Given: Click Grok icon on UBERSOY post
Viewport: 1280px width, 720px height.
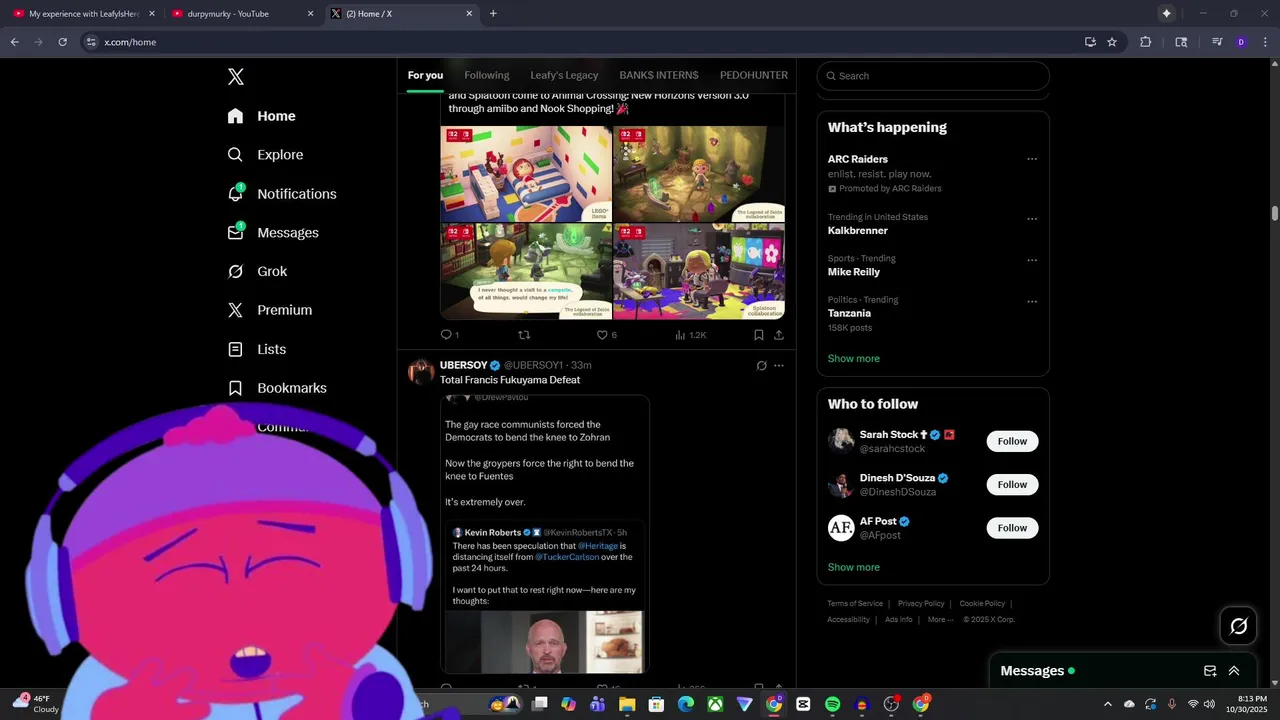Looking at the screenshot, I should [761, 366].
